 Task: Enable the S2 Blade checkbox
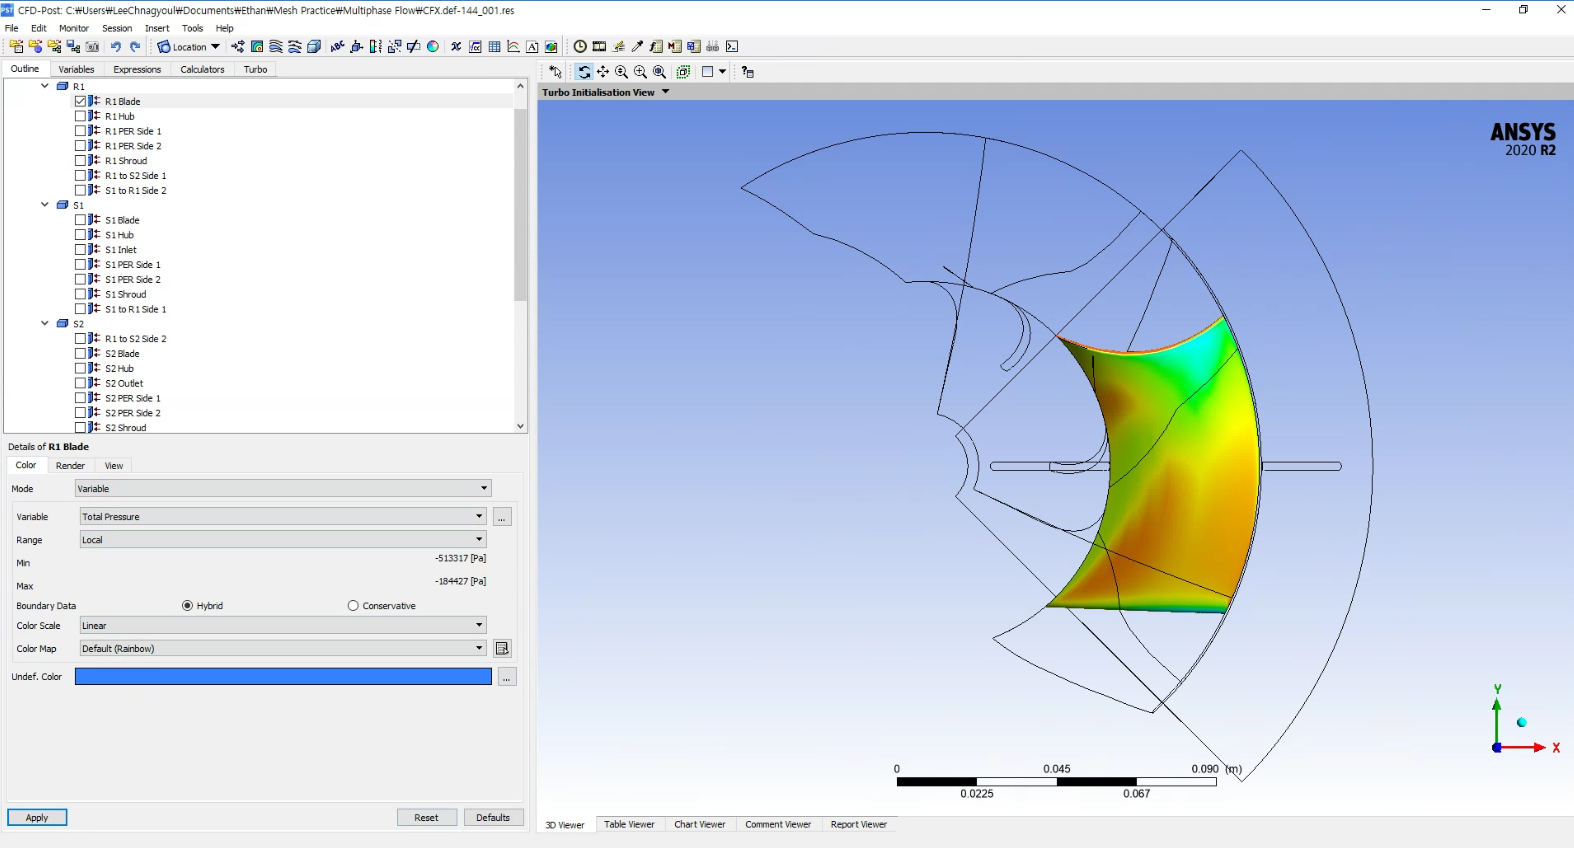click(x=81, y=353)
